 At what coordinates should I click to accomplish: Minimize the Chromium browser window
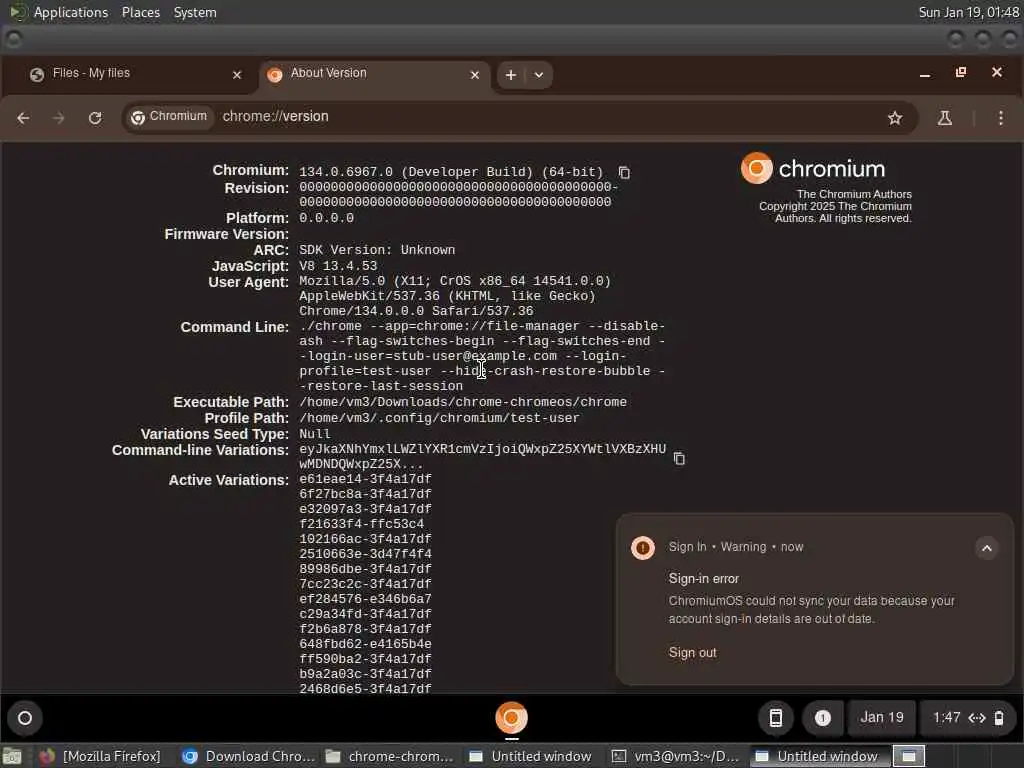925,74
